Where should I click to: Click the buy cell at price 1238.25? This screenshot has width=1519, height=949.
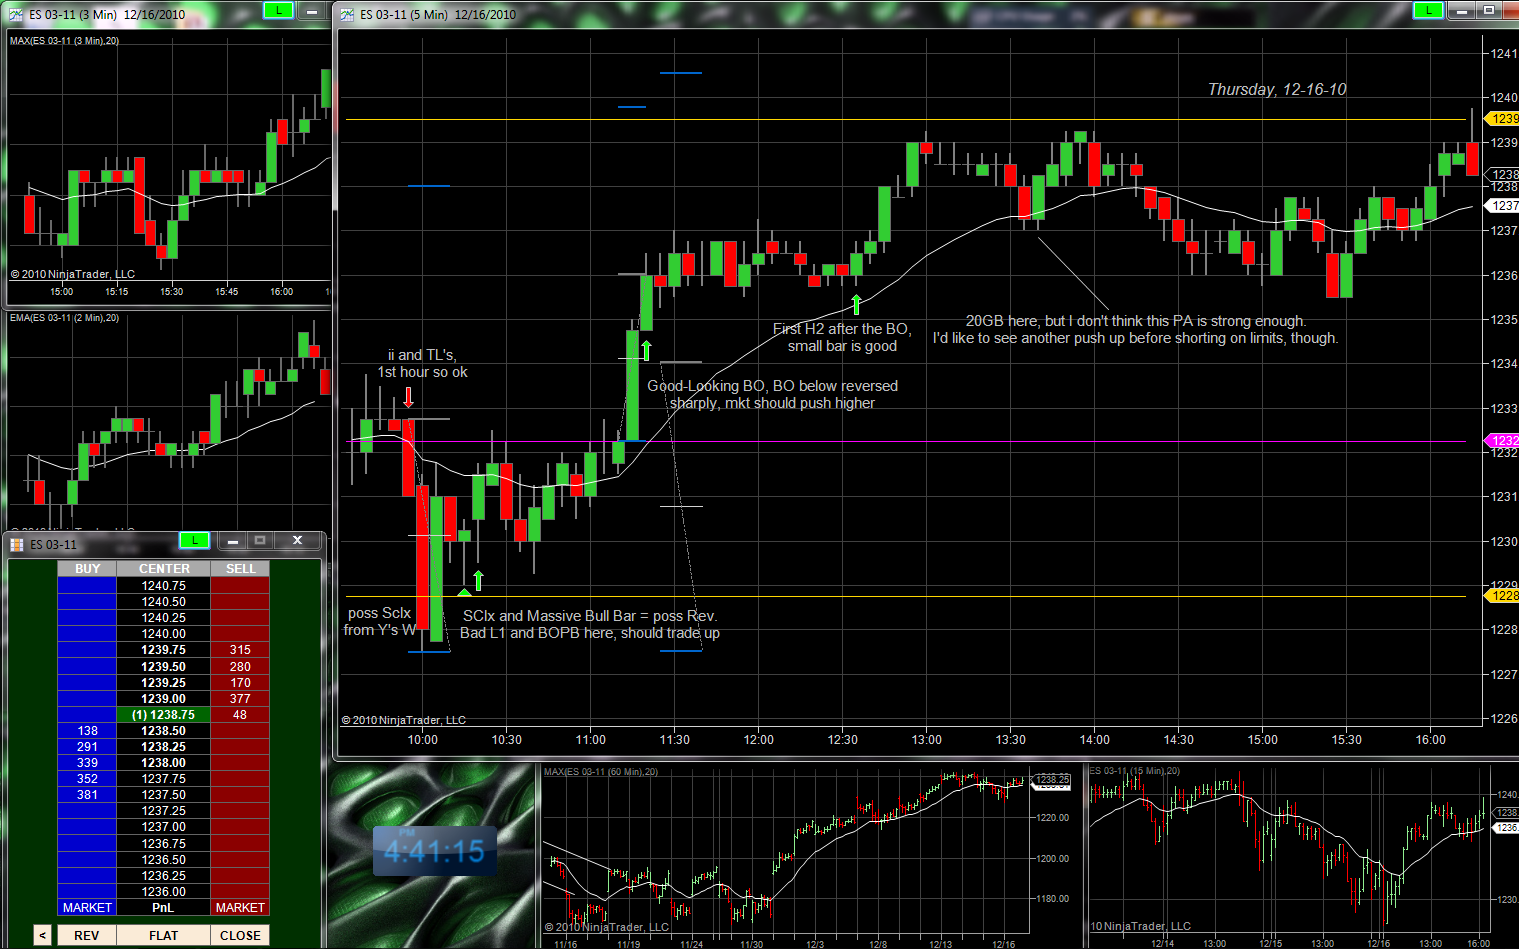pyautogui.click(x=87, y=746)
